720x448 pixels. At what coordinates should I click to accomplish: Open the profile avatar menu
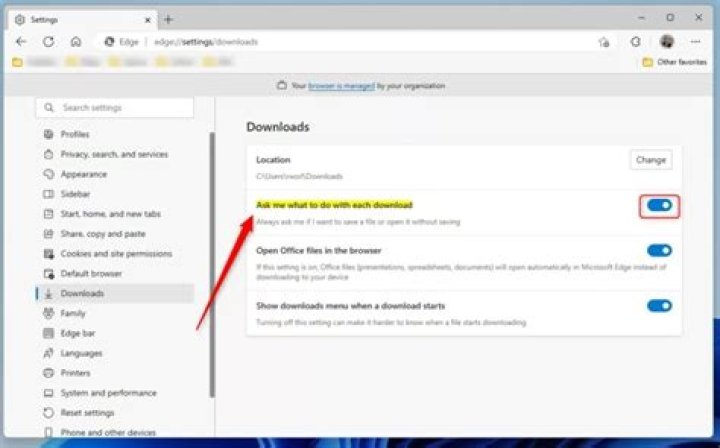(x=667, y=42)
